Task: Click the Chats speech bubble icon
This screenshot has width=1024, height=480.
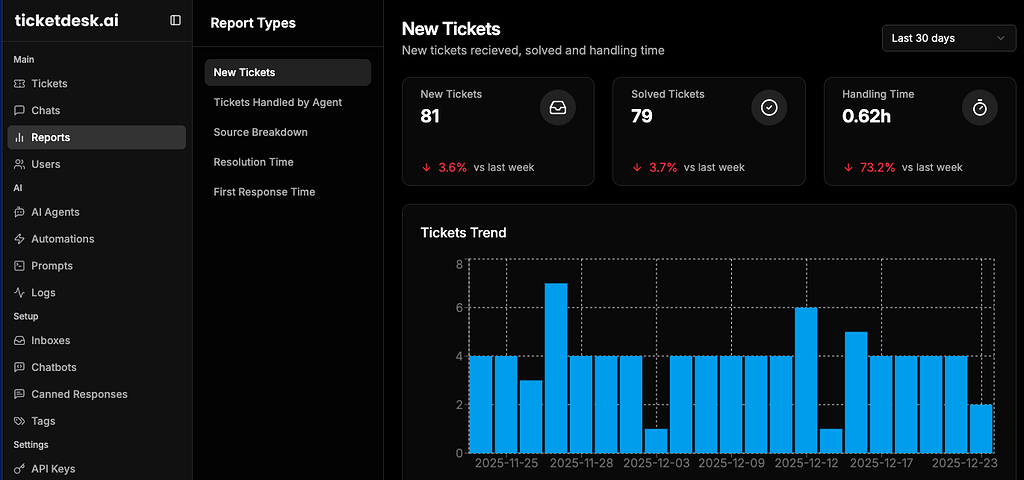Action: coord(20,111)
